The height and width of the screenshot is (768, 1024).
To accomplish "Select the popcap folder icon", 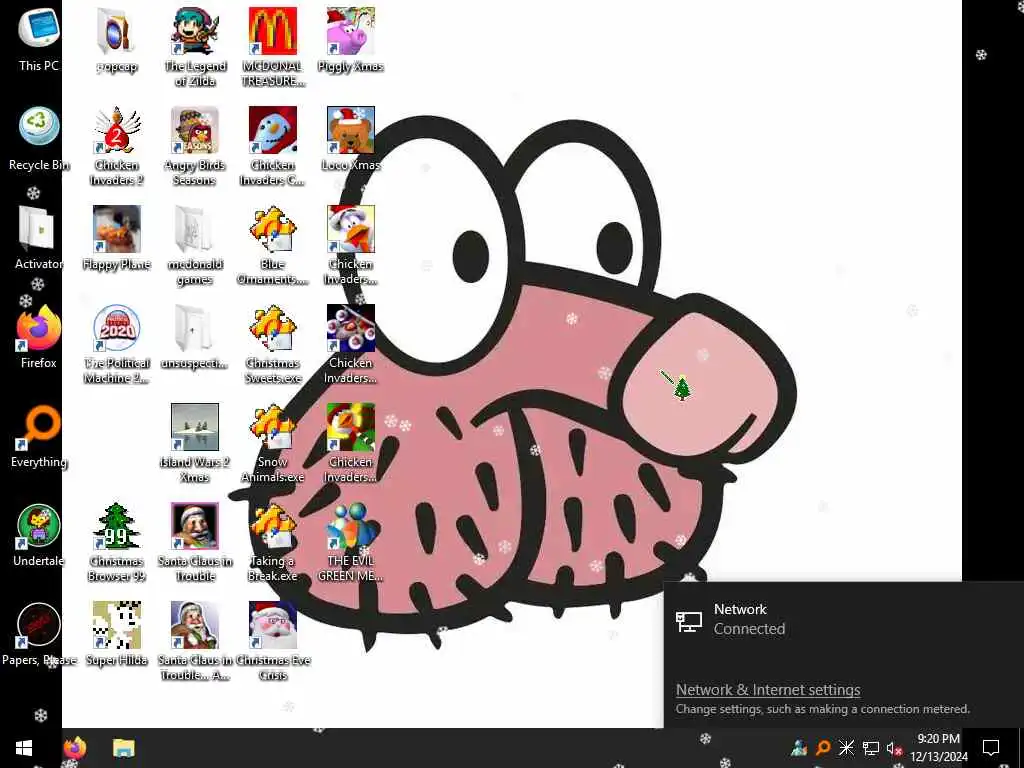I will click(x=116, y=31).
